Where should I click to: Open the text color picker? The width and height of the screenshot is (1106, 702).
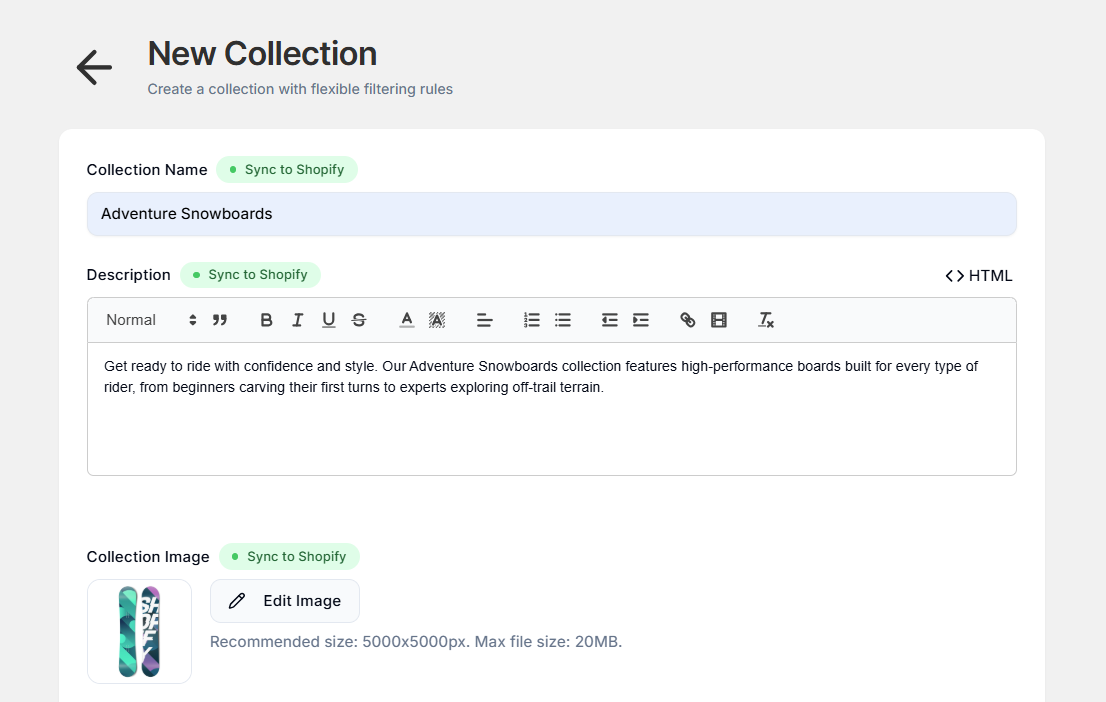(x=406, y=319)
